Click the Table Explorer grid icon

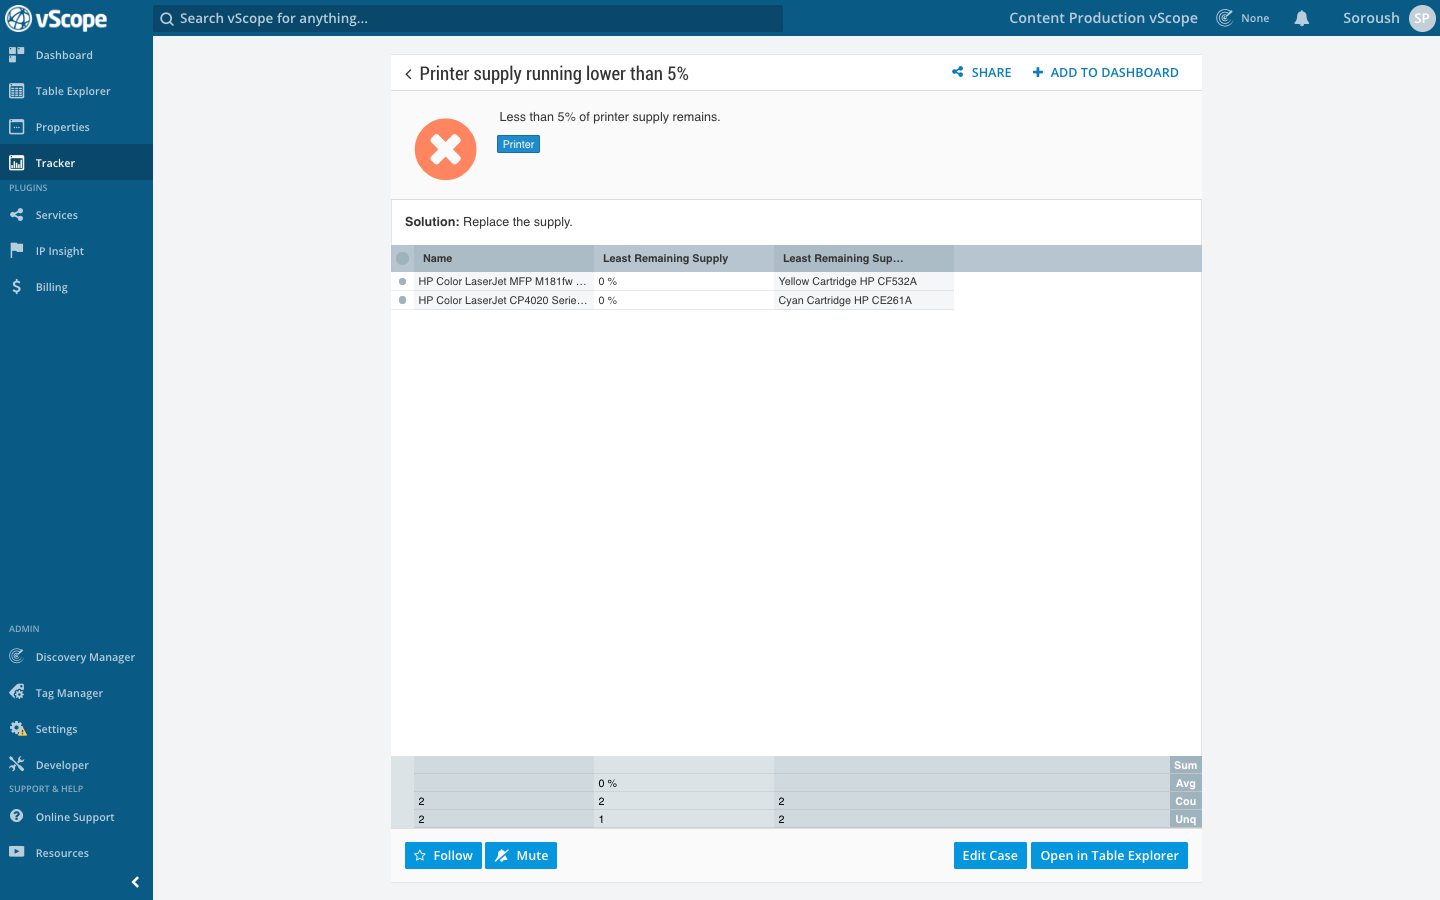(16, 91)
